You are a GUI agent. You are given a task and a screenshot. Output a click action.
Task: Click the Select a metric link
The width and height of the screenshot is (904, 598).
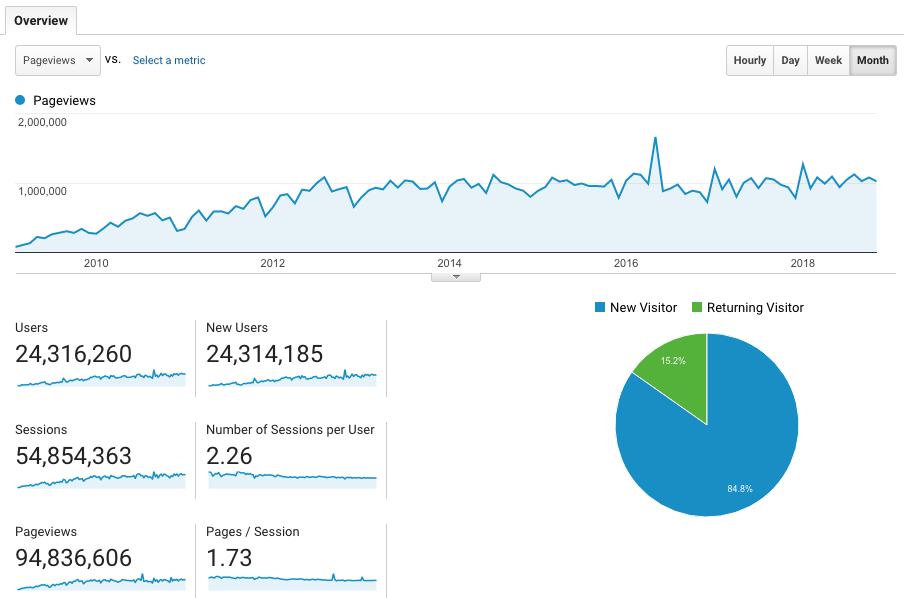[x=169, y=60]
